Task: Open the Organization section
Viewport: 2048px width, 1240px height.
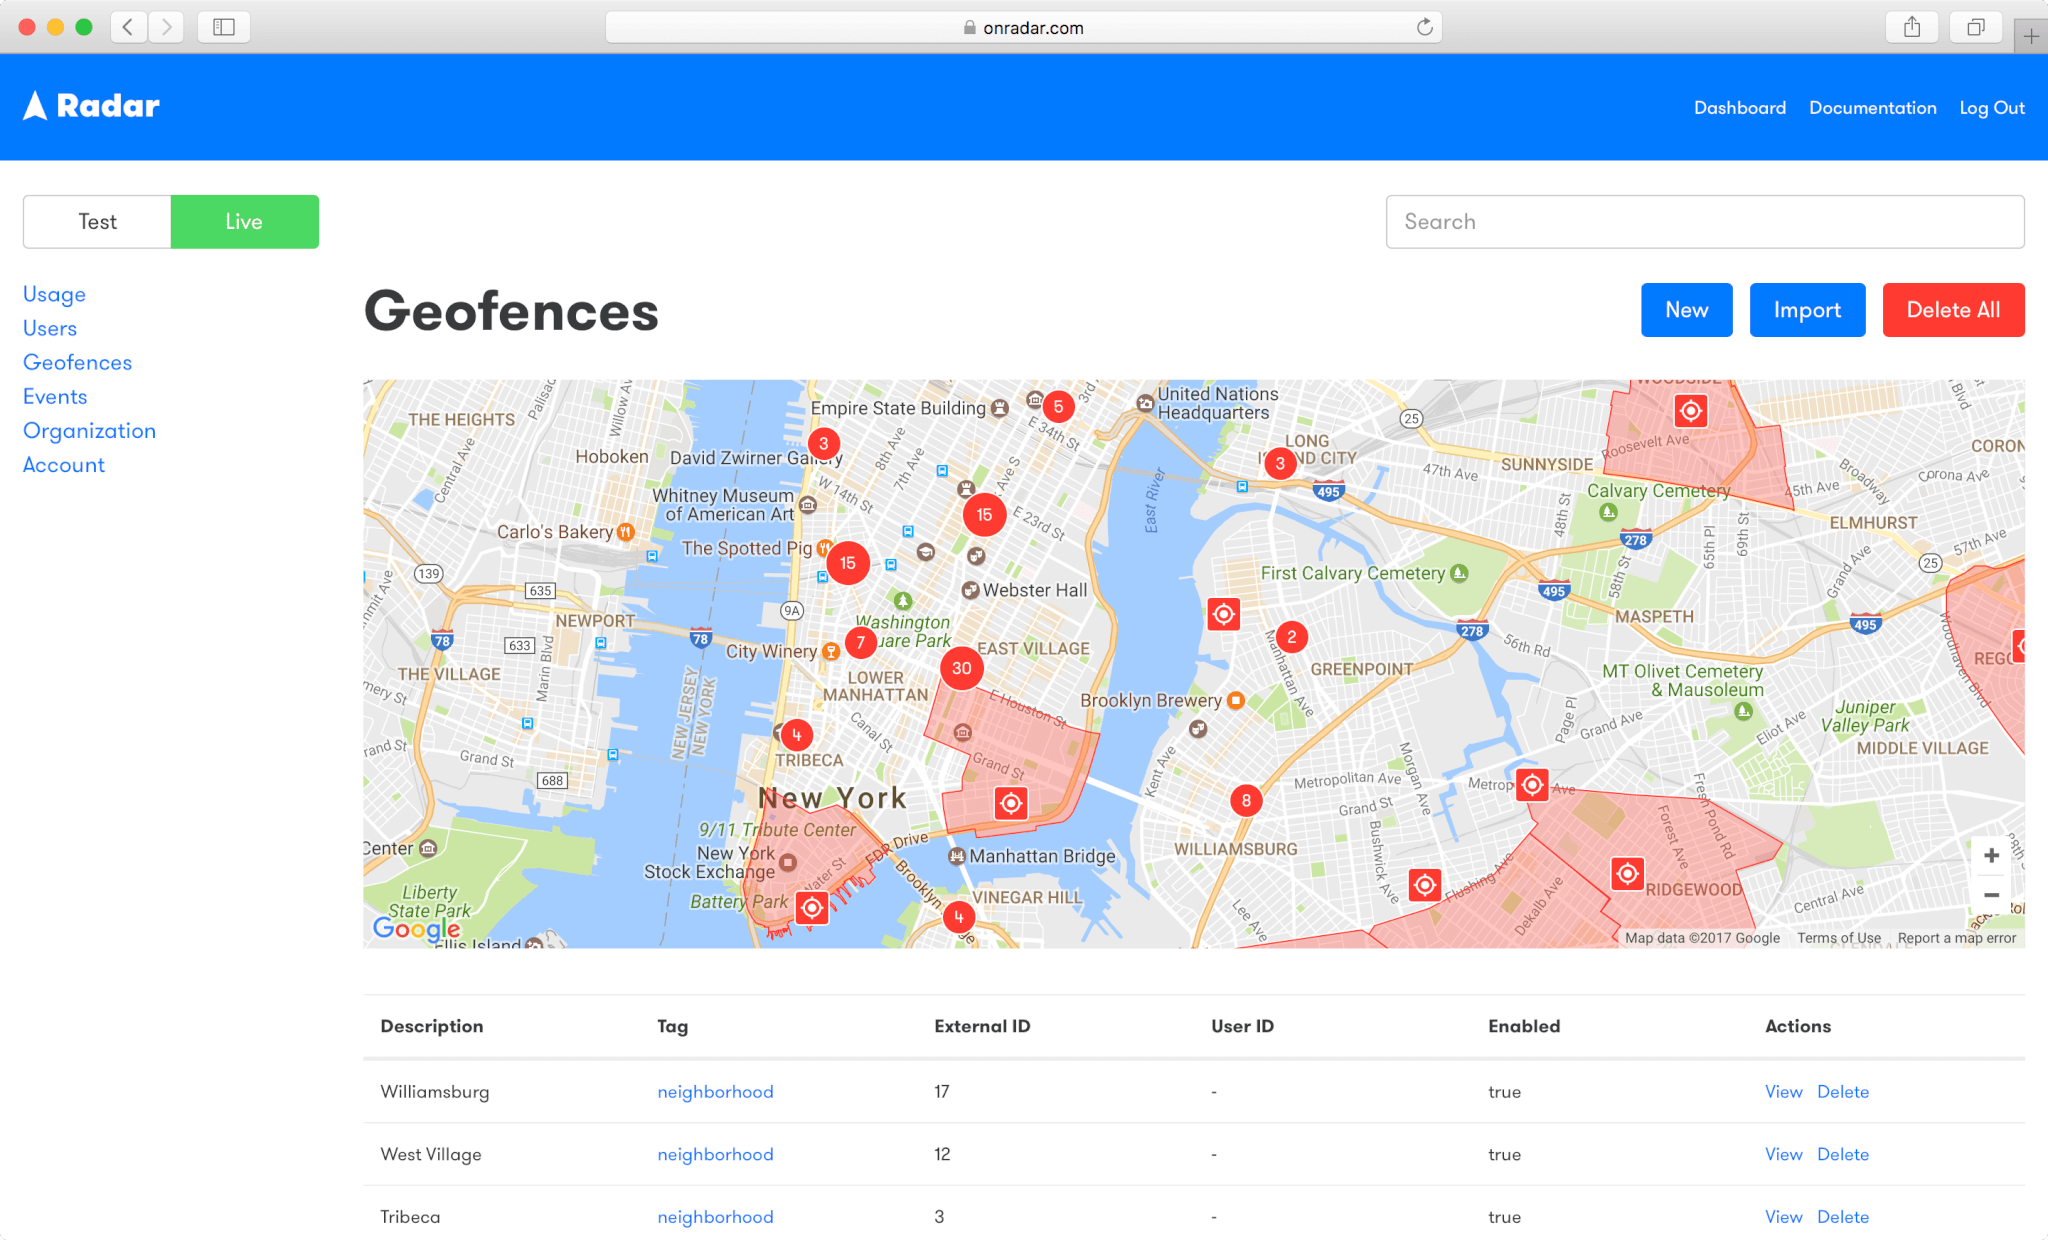Action: point(89,430)
